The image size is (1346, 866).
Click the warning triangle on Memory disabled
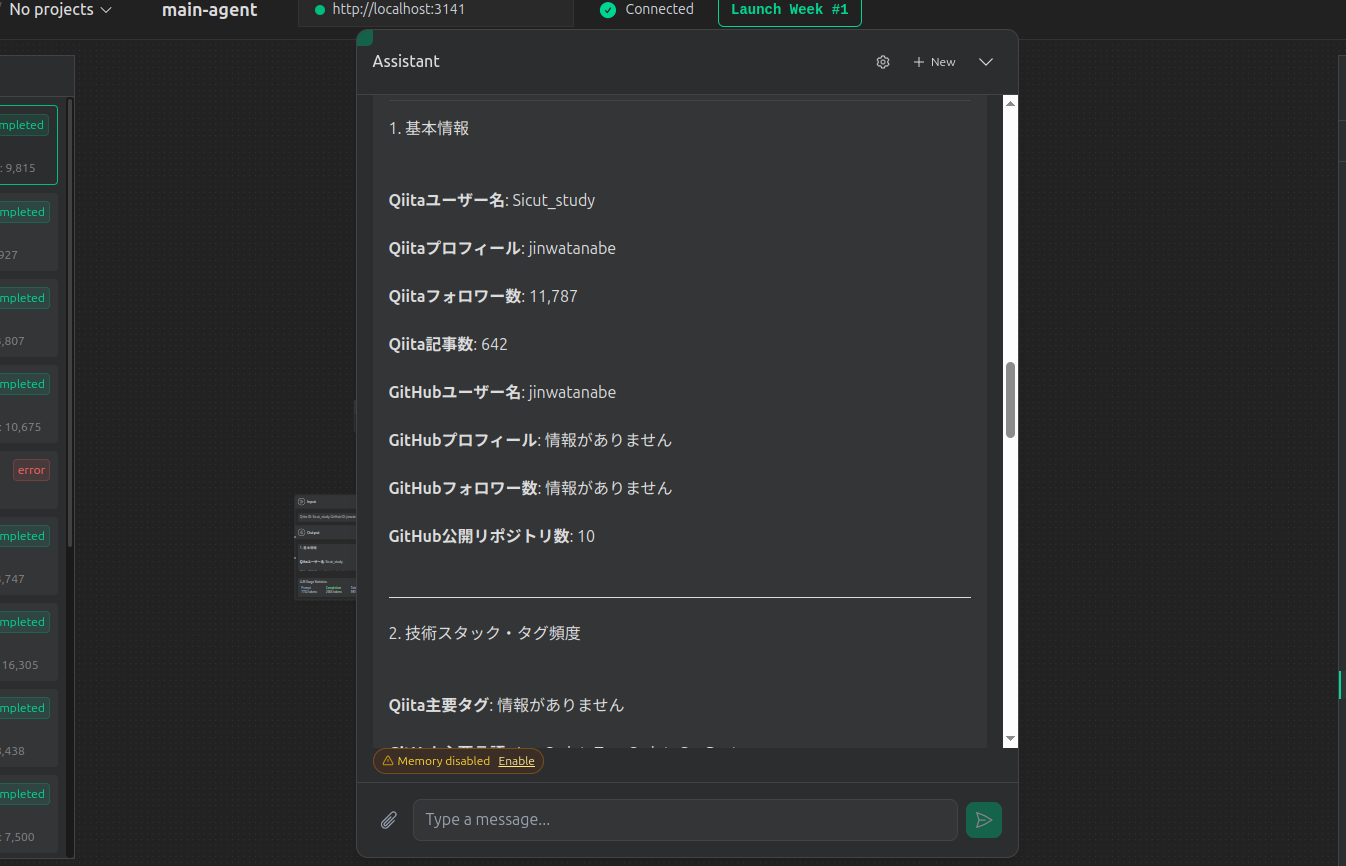point(386,760)
